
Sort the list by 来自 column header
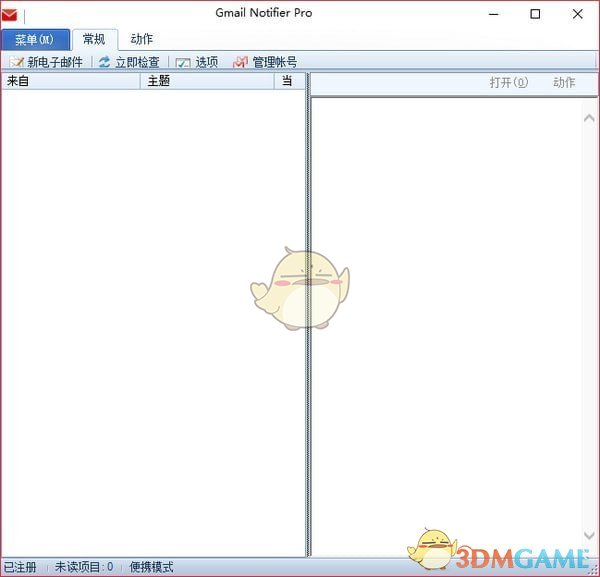[70, 81]
